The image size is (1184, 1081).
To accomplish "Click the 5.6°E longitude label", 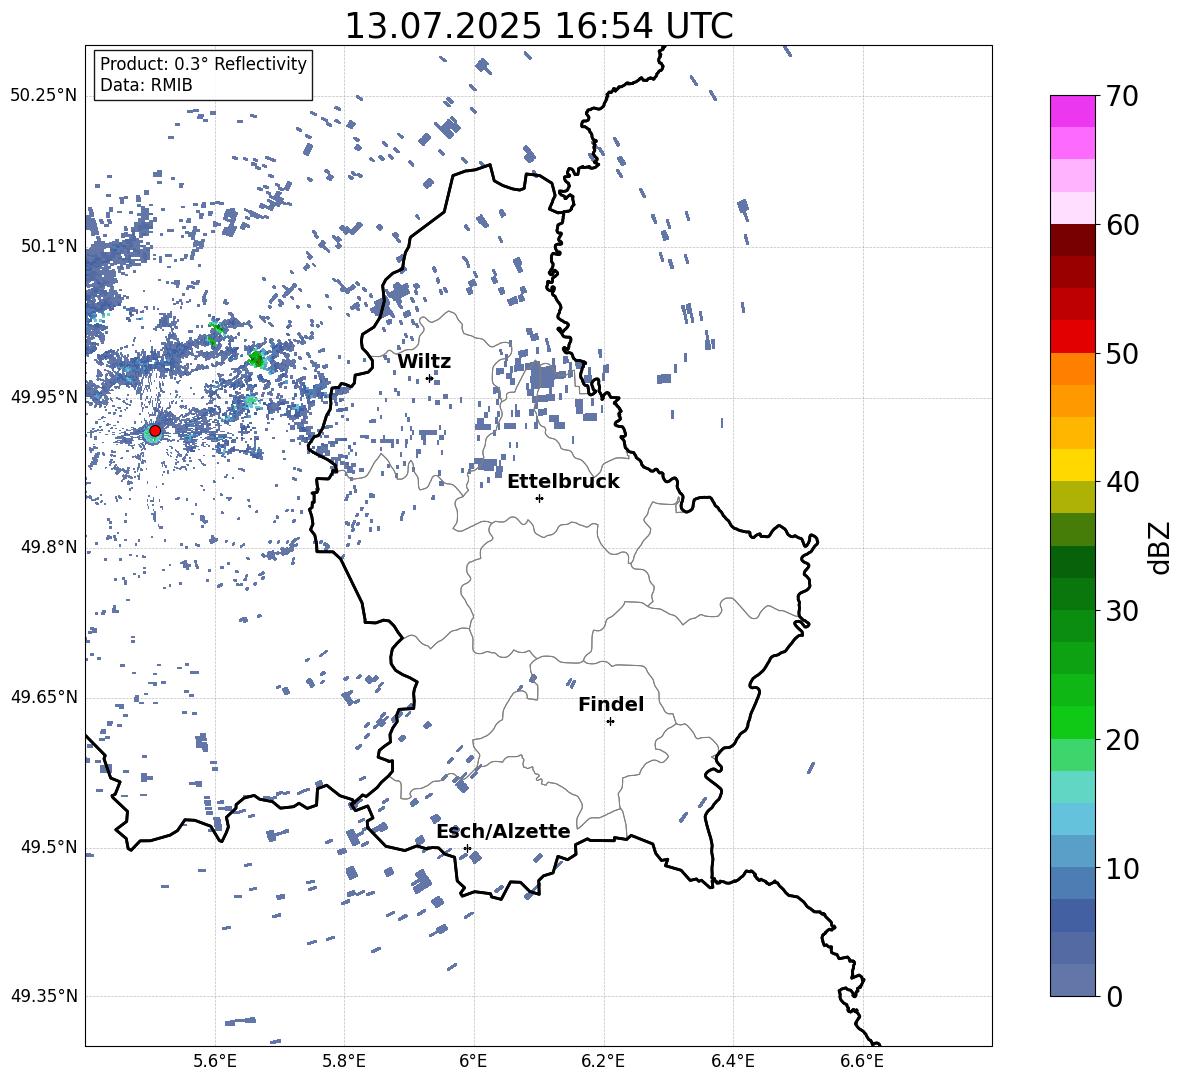I will pyautogui.click(x=215, y=1062).
